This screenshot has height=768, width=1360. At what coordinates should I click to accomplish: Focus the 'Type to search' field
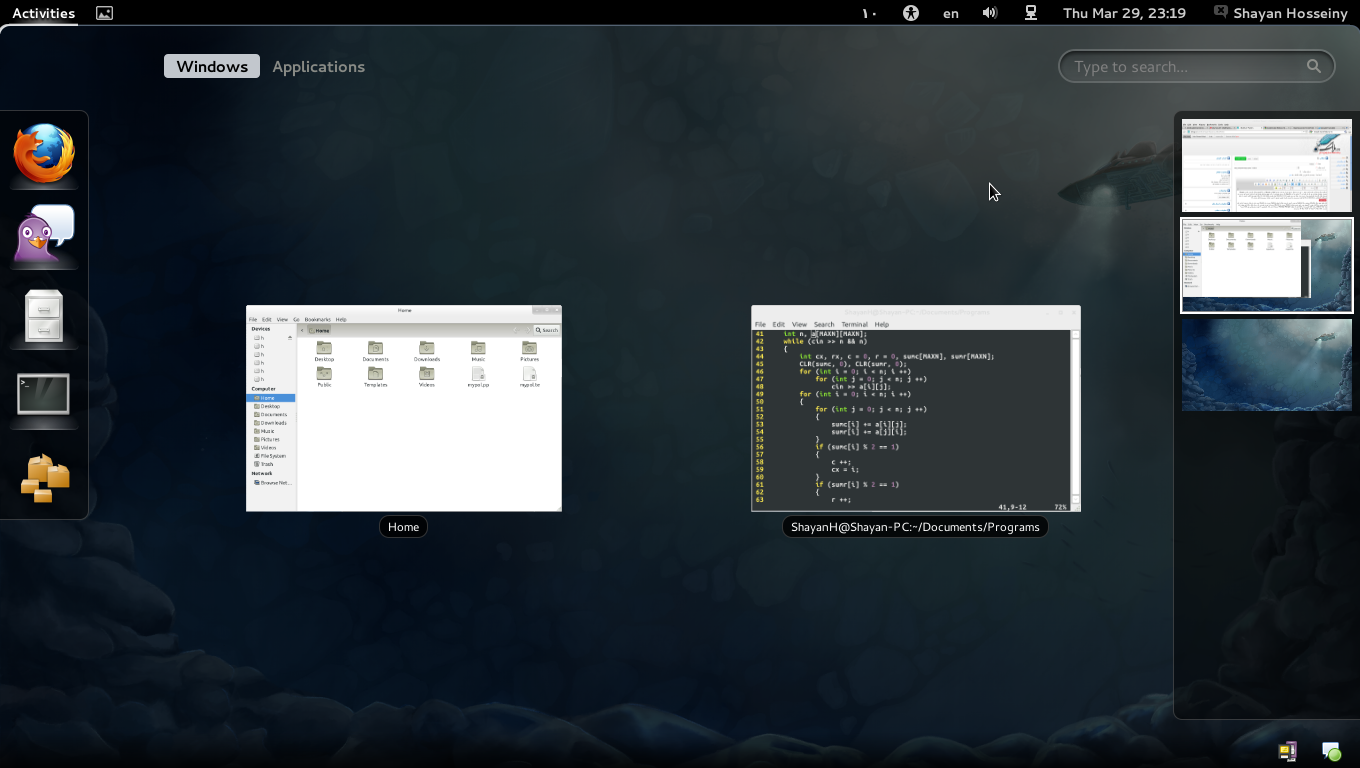pyautogui.click(x=1186, y=67)
